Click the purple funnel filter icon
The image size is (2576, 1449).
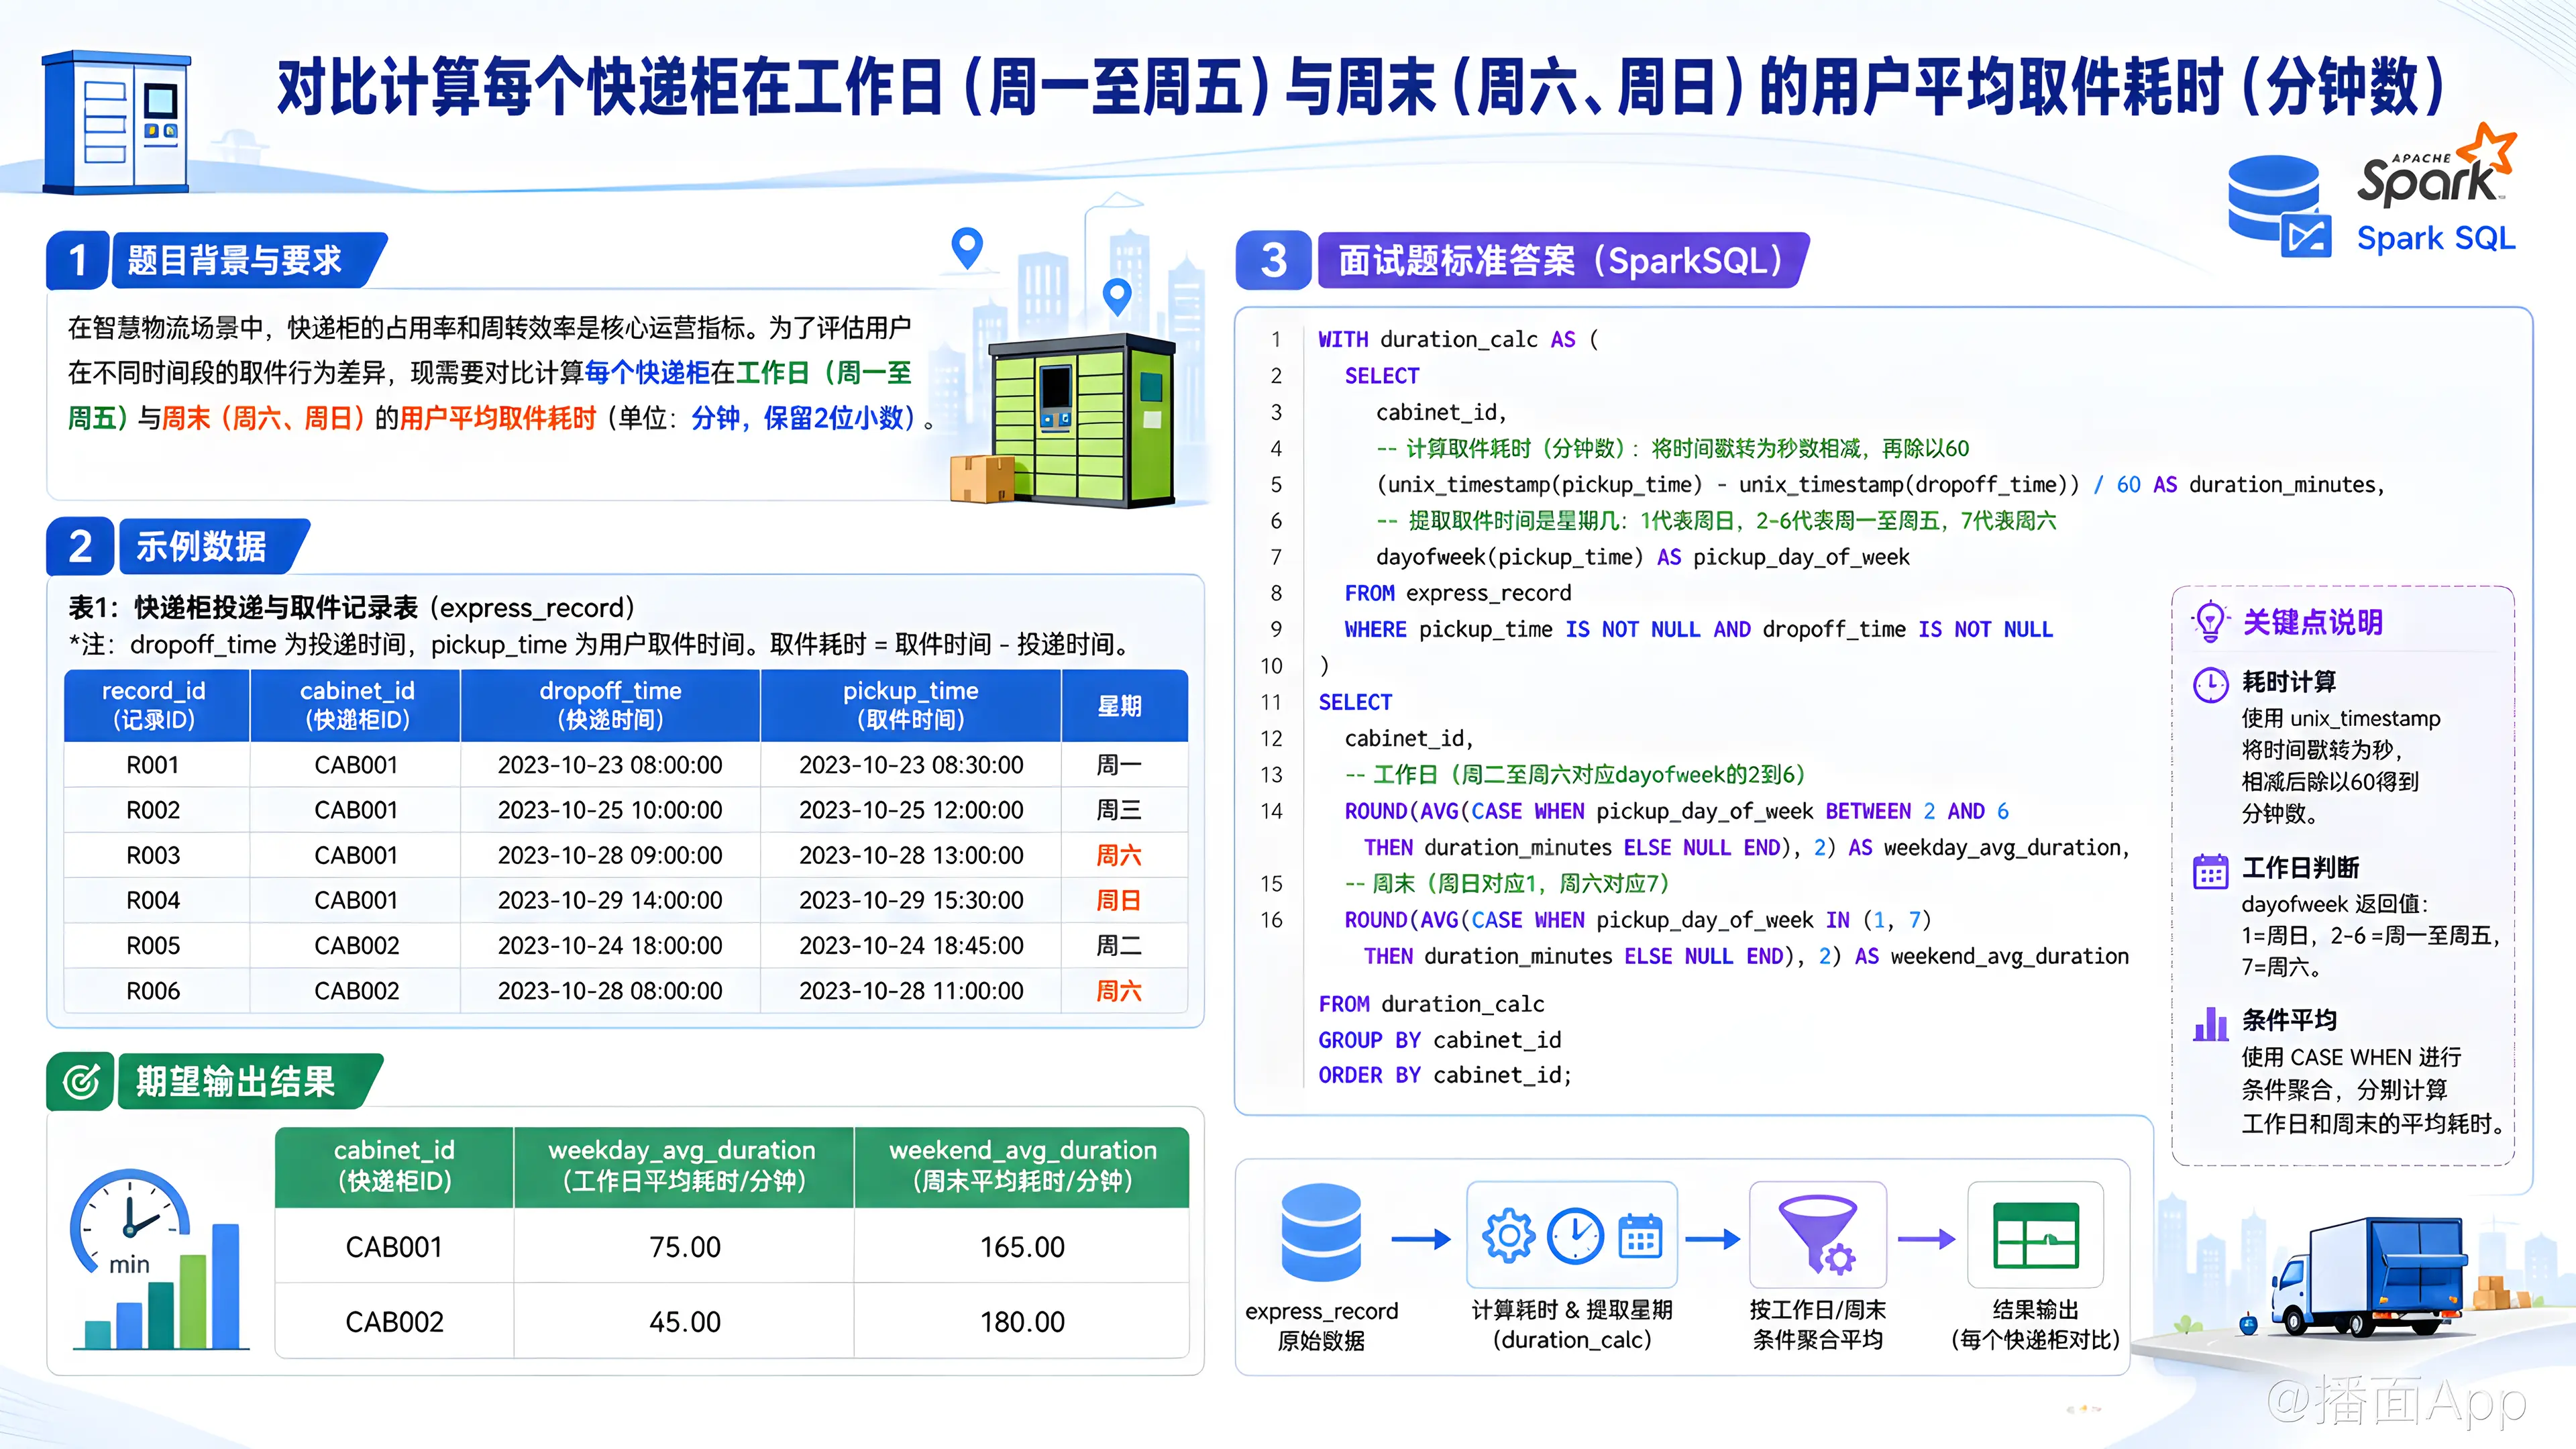[1819, 1235]
